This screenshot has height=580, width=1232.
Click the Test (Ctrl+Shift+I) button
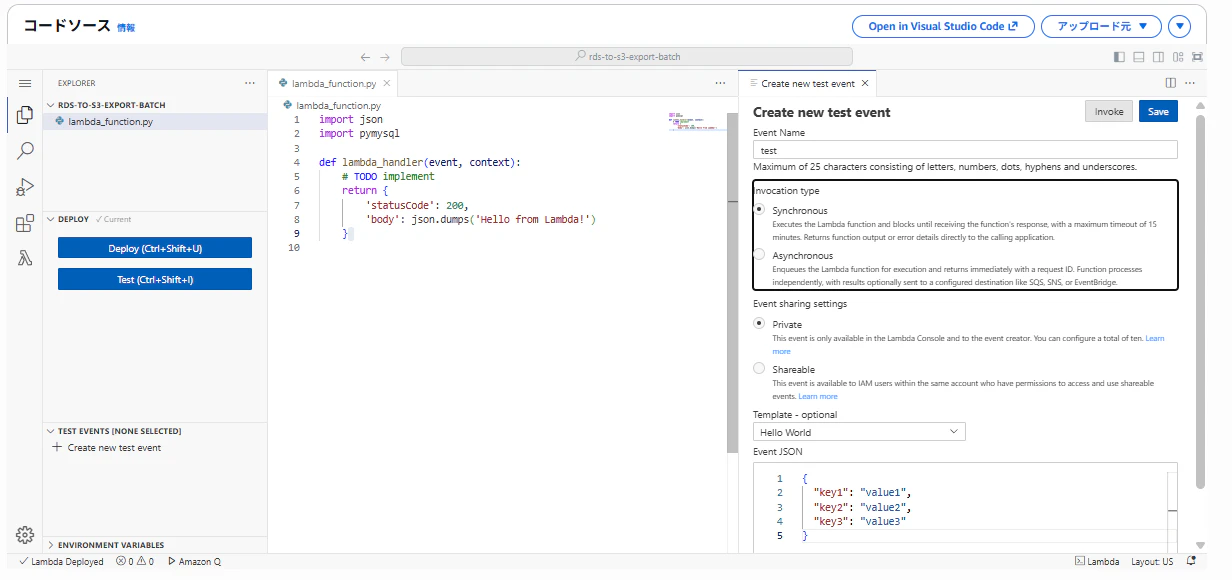[x=155, y=280]
